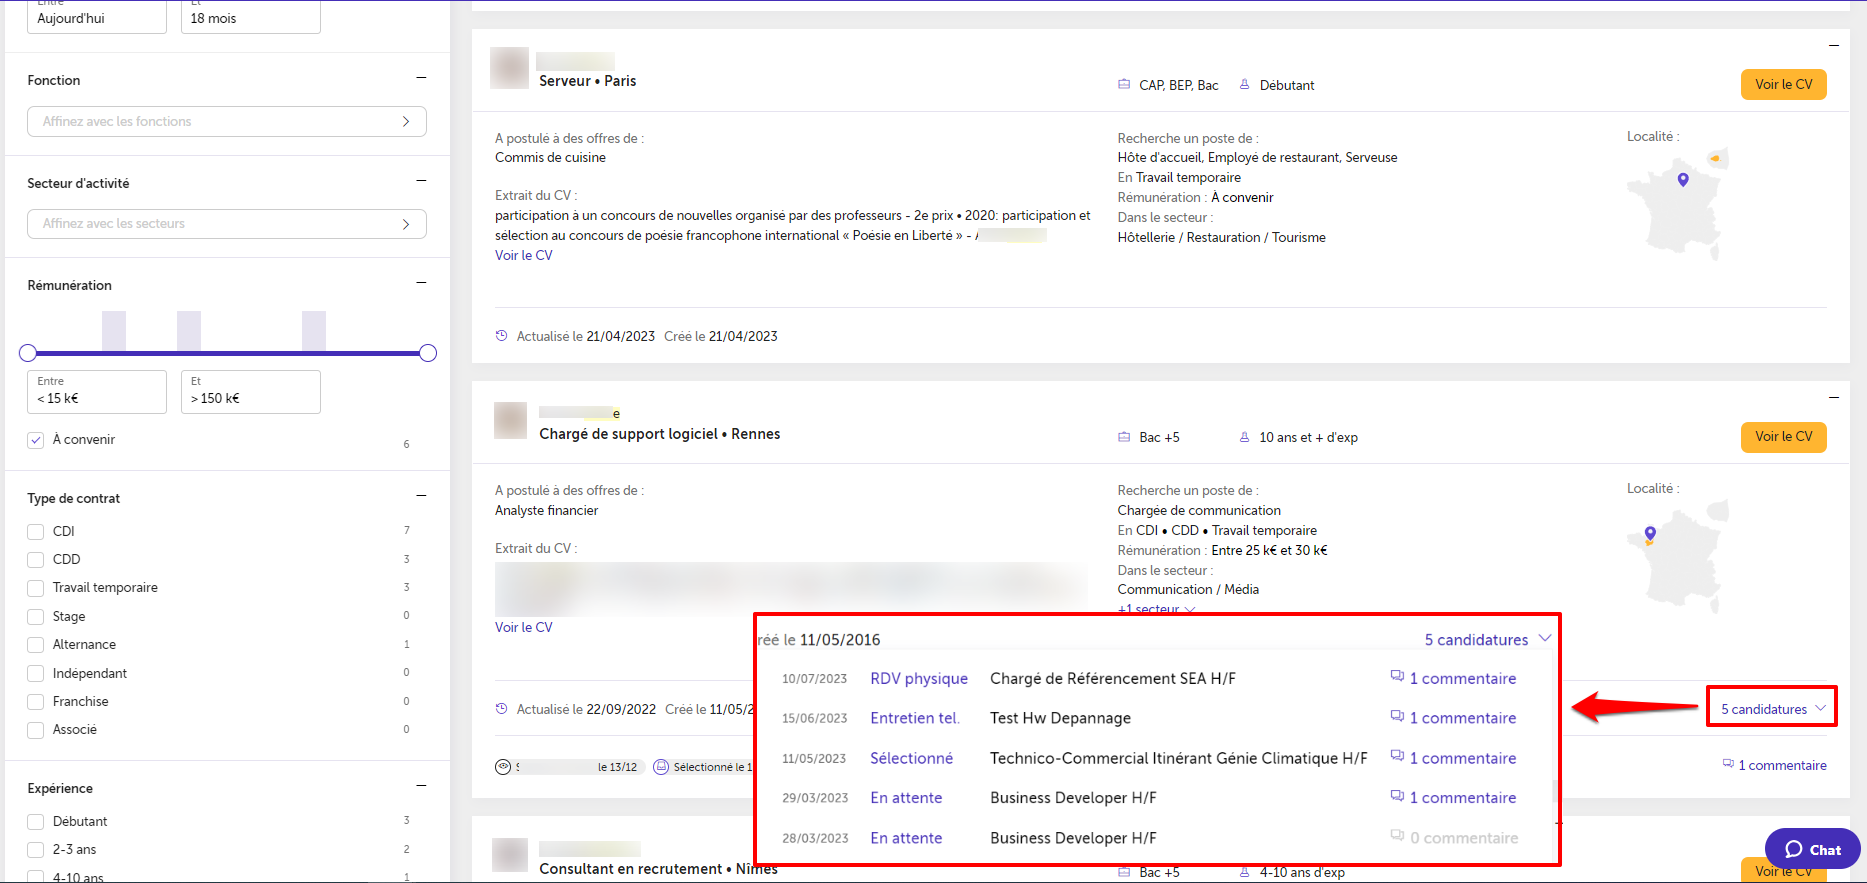Click the clock icon beside Actualisé le 22/09/2022

point(502,709)
